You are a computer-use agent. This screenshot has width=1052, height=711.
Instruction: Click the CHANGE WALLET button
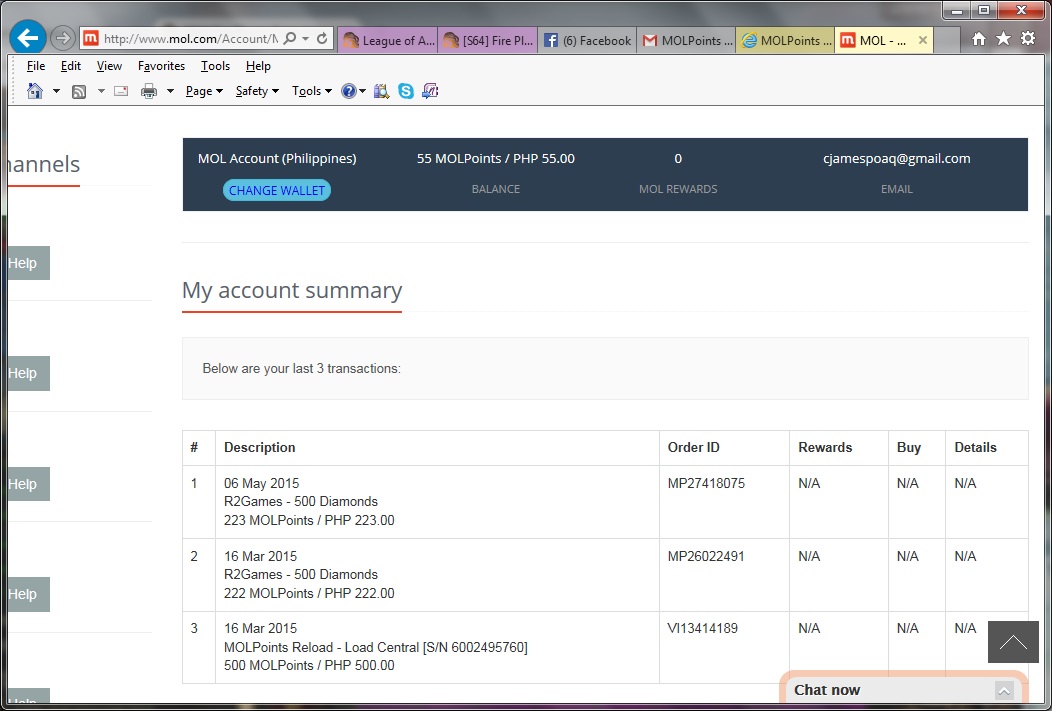coord(277,190)
